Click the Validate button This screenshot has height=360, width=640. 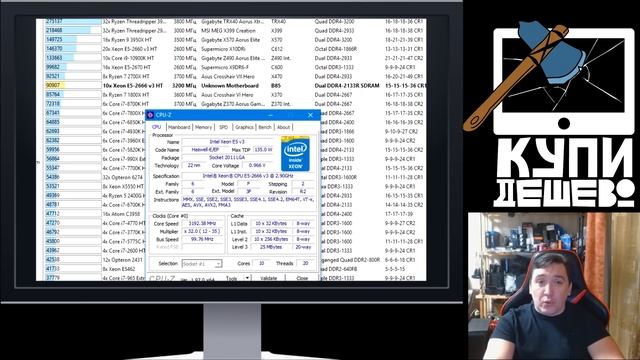click(x=269, y=278)
